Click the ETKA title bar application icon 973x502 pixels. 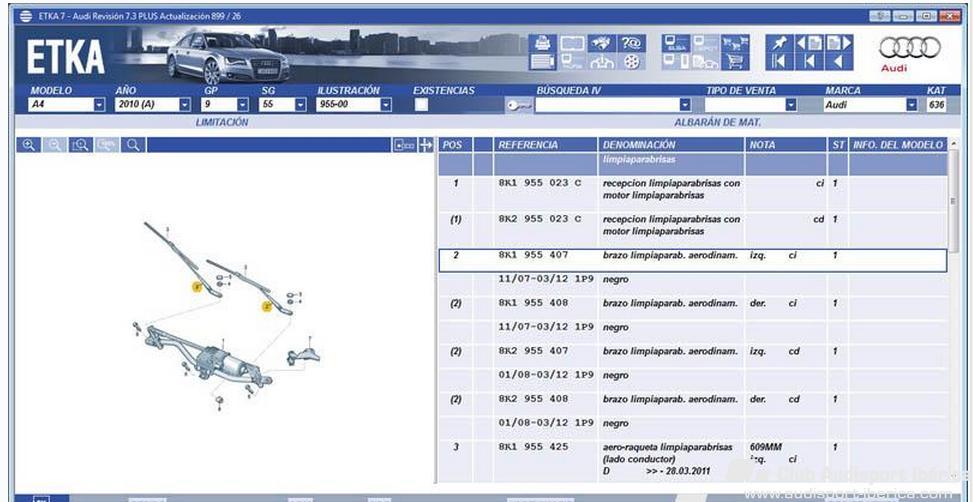26,16
